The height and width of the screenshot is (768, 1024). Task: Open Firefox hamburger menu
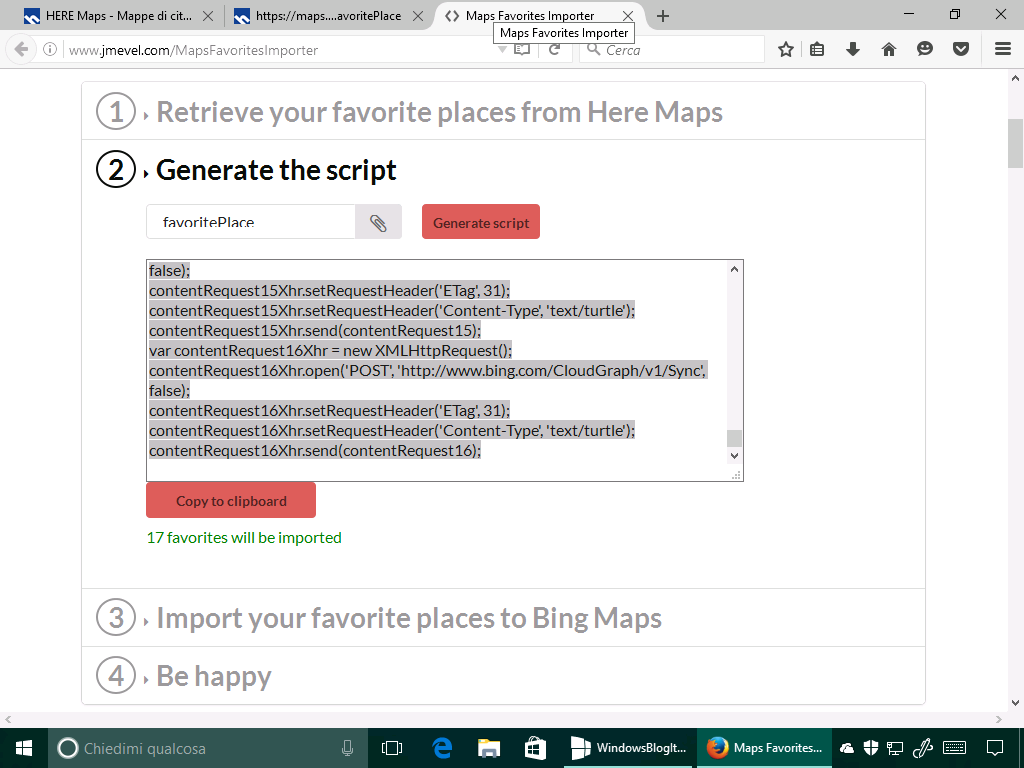click(x=1003, y=50)
